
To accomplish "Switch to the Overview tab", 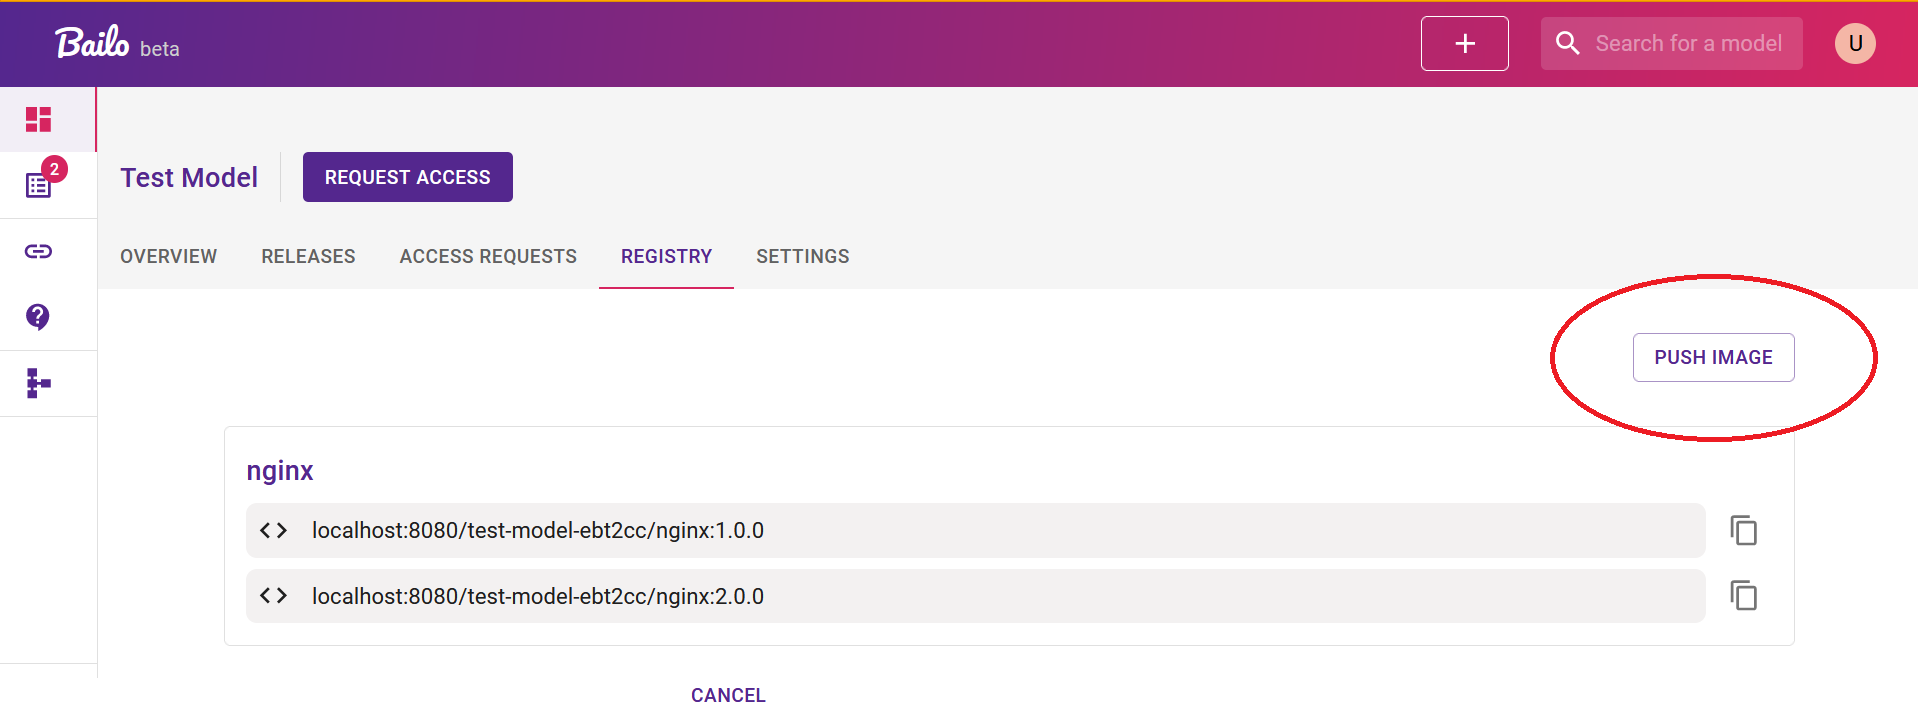I will (x=168, y=256).
